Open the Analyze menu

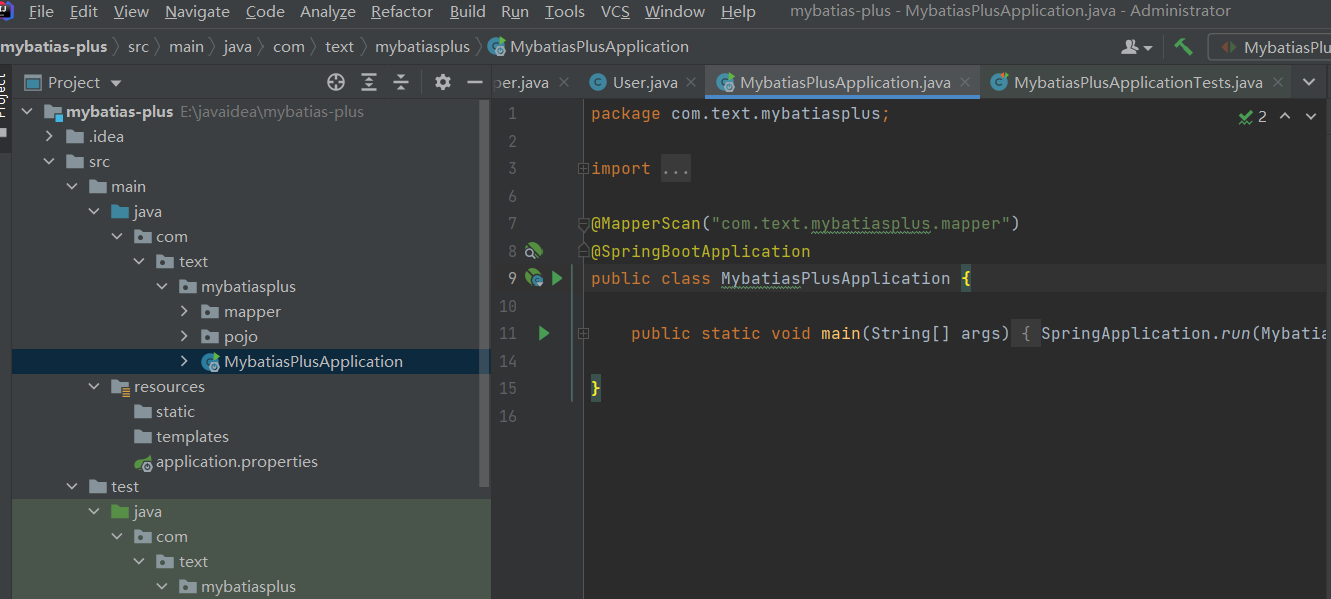[328, 12]
